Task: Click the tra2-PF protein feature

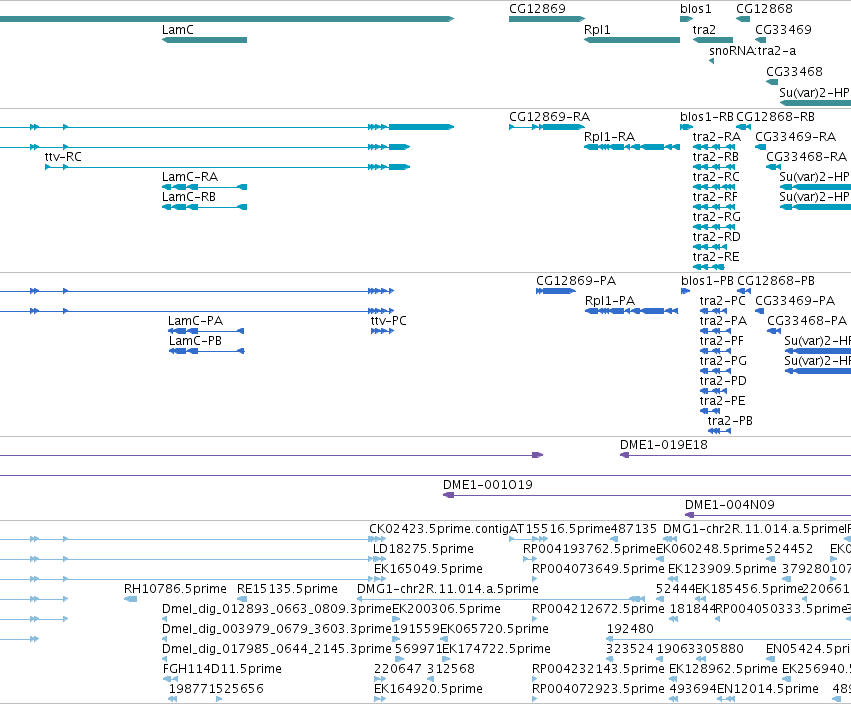Action: click(715, 351)
